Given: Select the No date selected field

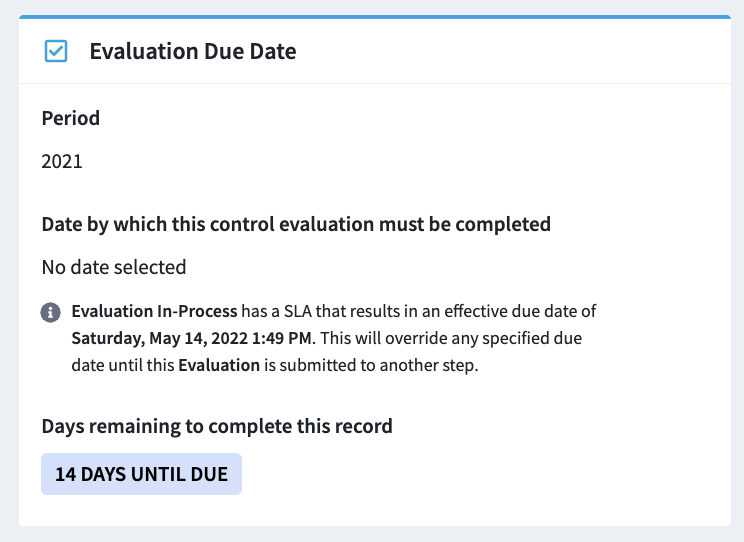Looking at the screenshot, I should coord(114,267).
